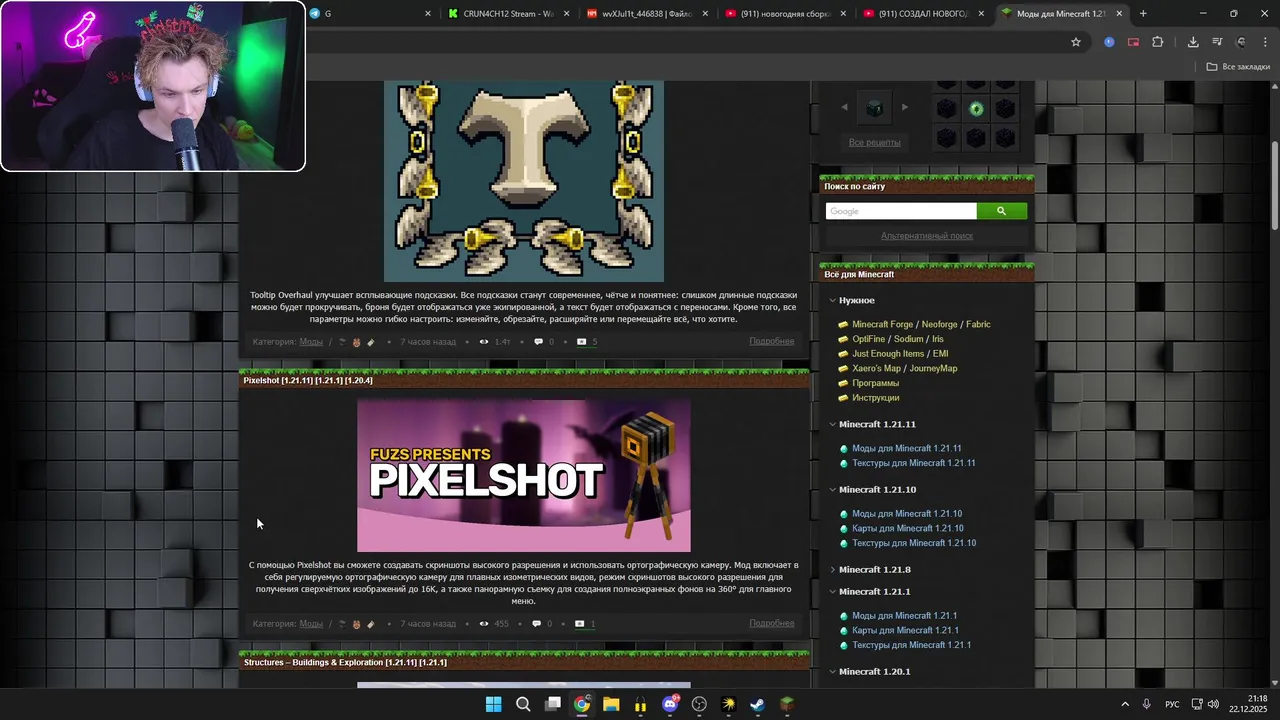This screenshot has width=1280, height=720.
Task: Click the blue round extension icon
Action: pyautogui.click(x=1109, y=42)
